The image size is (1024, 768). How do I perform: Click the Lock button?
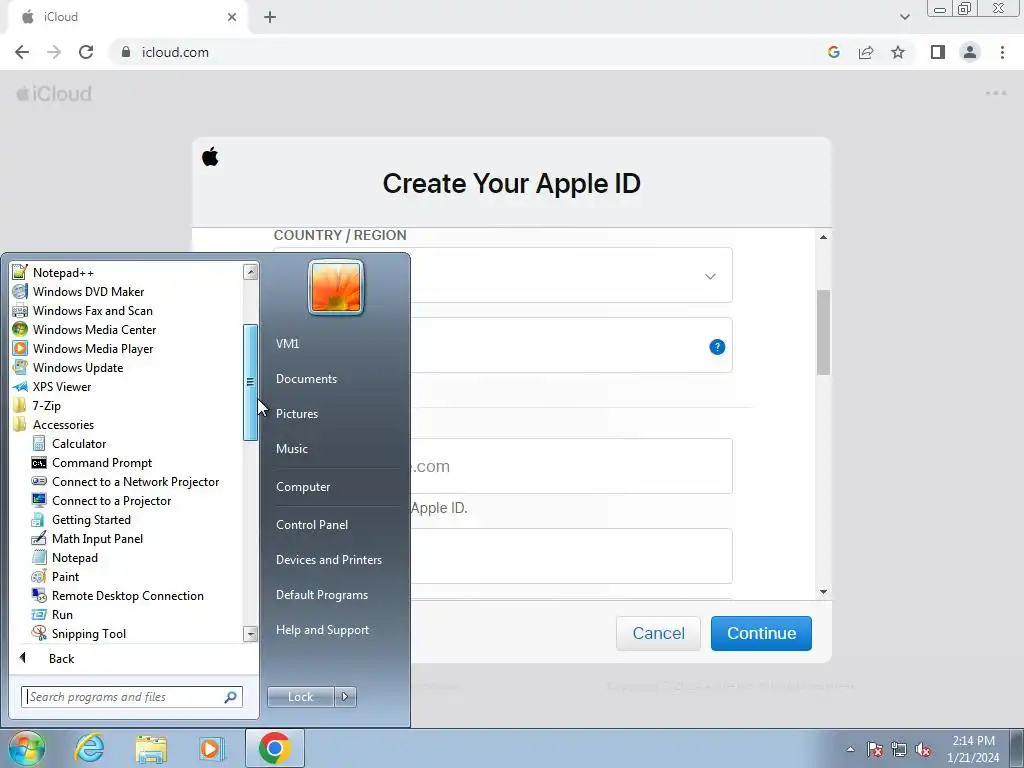tap(300, 697)
